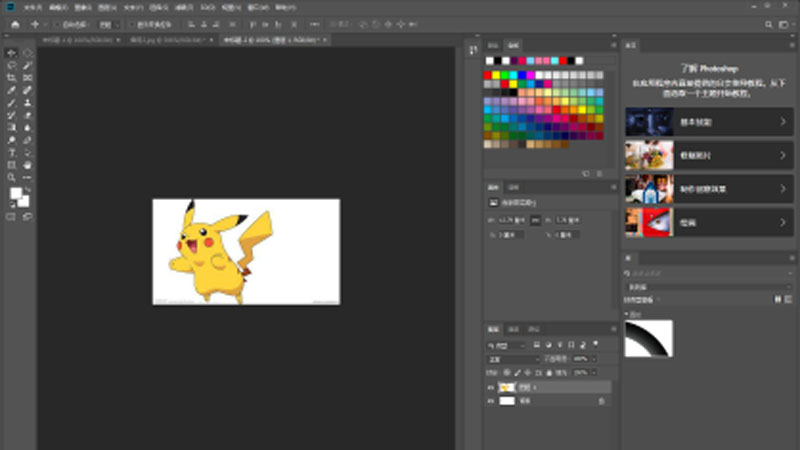Select the Gradient tool
This screenshot has height=450, width=800.
(11, 128)
